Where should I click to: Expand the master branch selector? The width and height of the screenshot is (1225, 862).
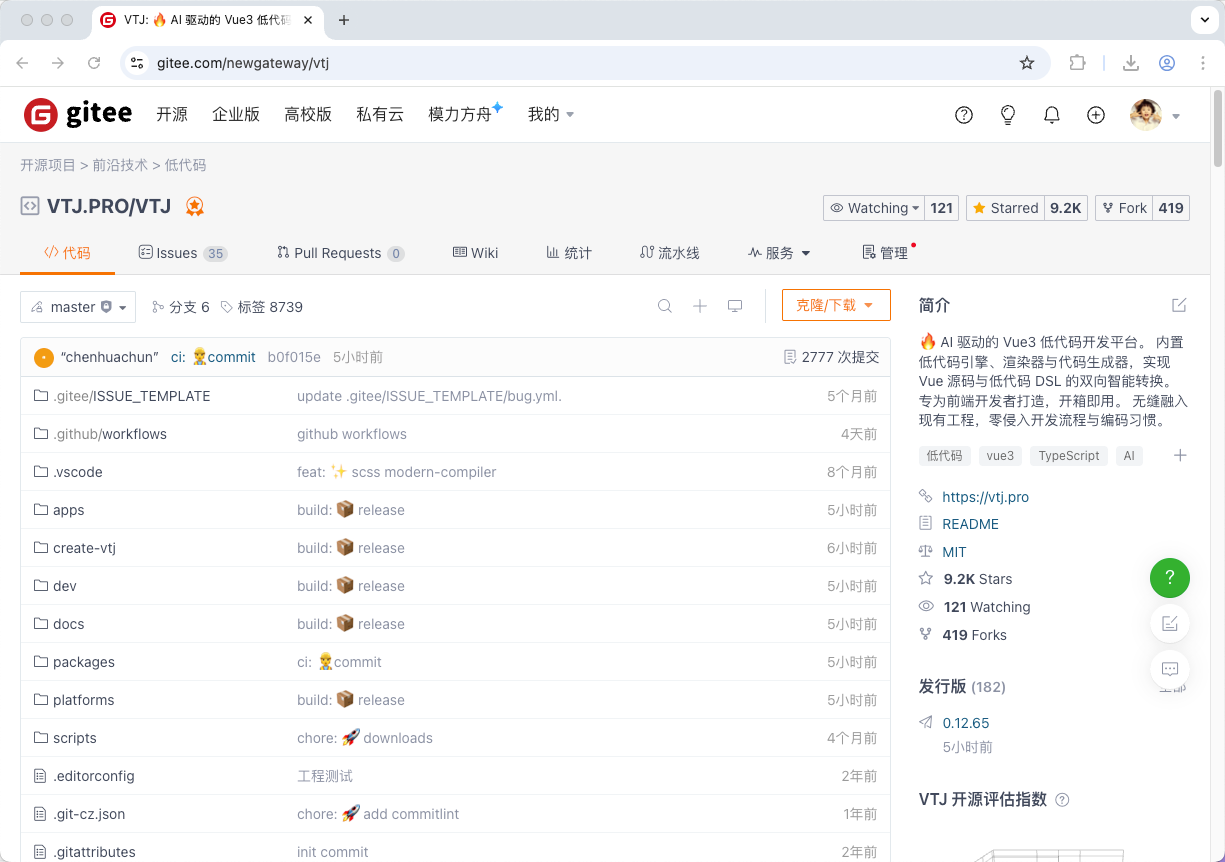77,306
